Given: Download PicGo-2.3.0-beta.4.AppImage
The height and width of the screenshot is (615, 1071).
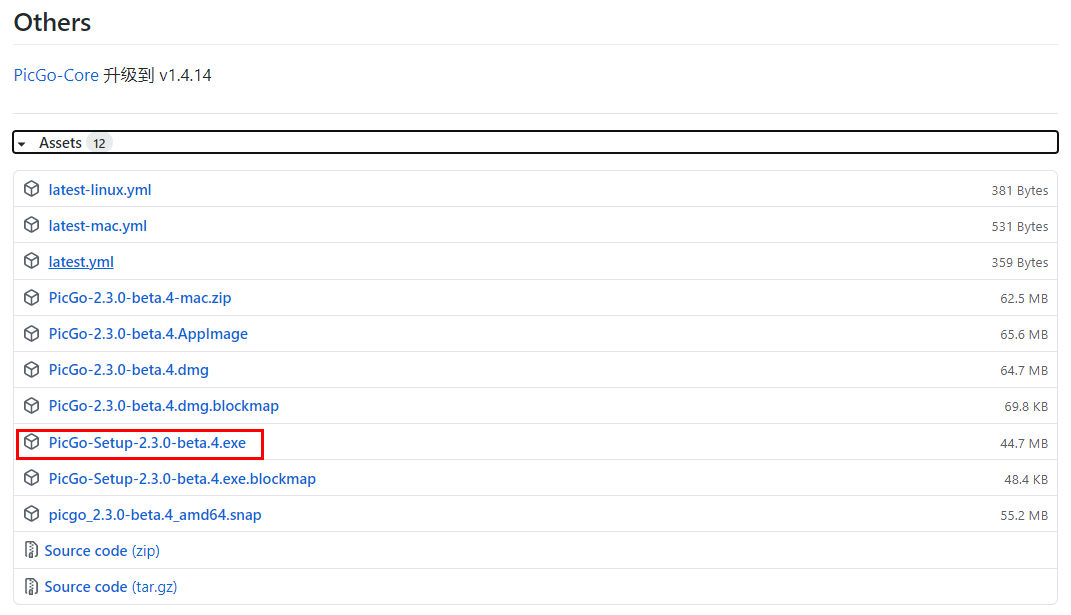Looking at the screenshot, I should click(148, 334).
